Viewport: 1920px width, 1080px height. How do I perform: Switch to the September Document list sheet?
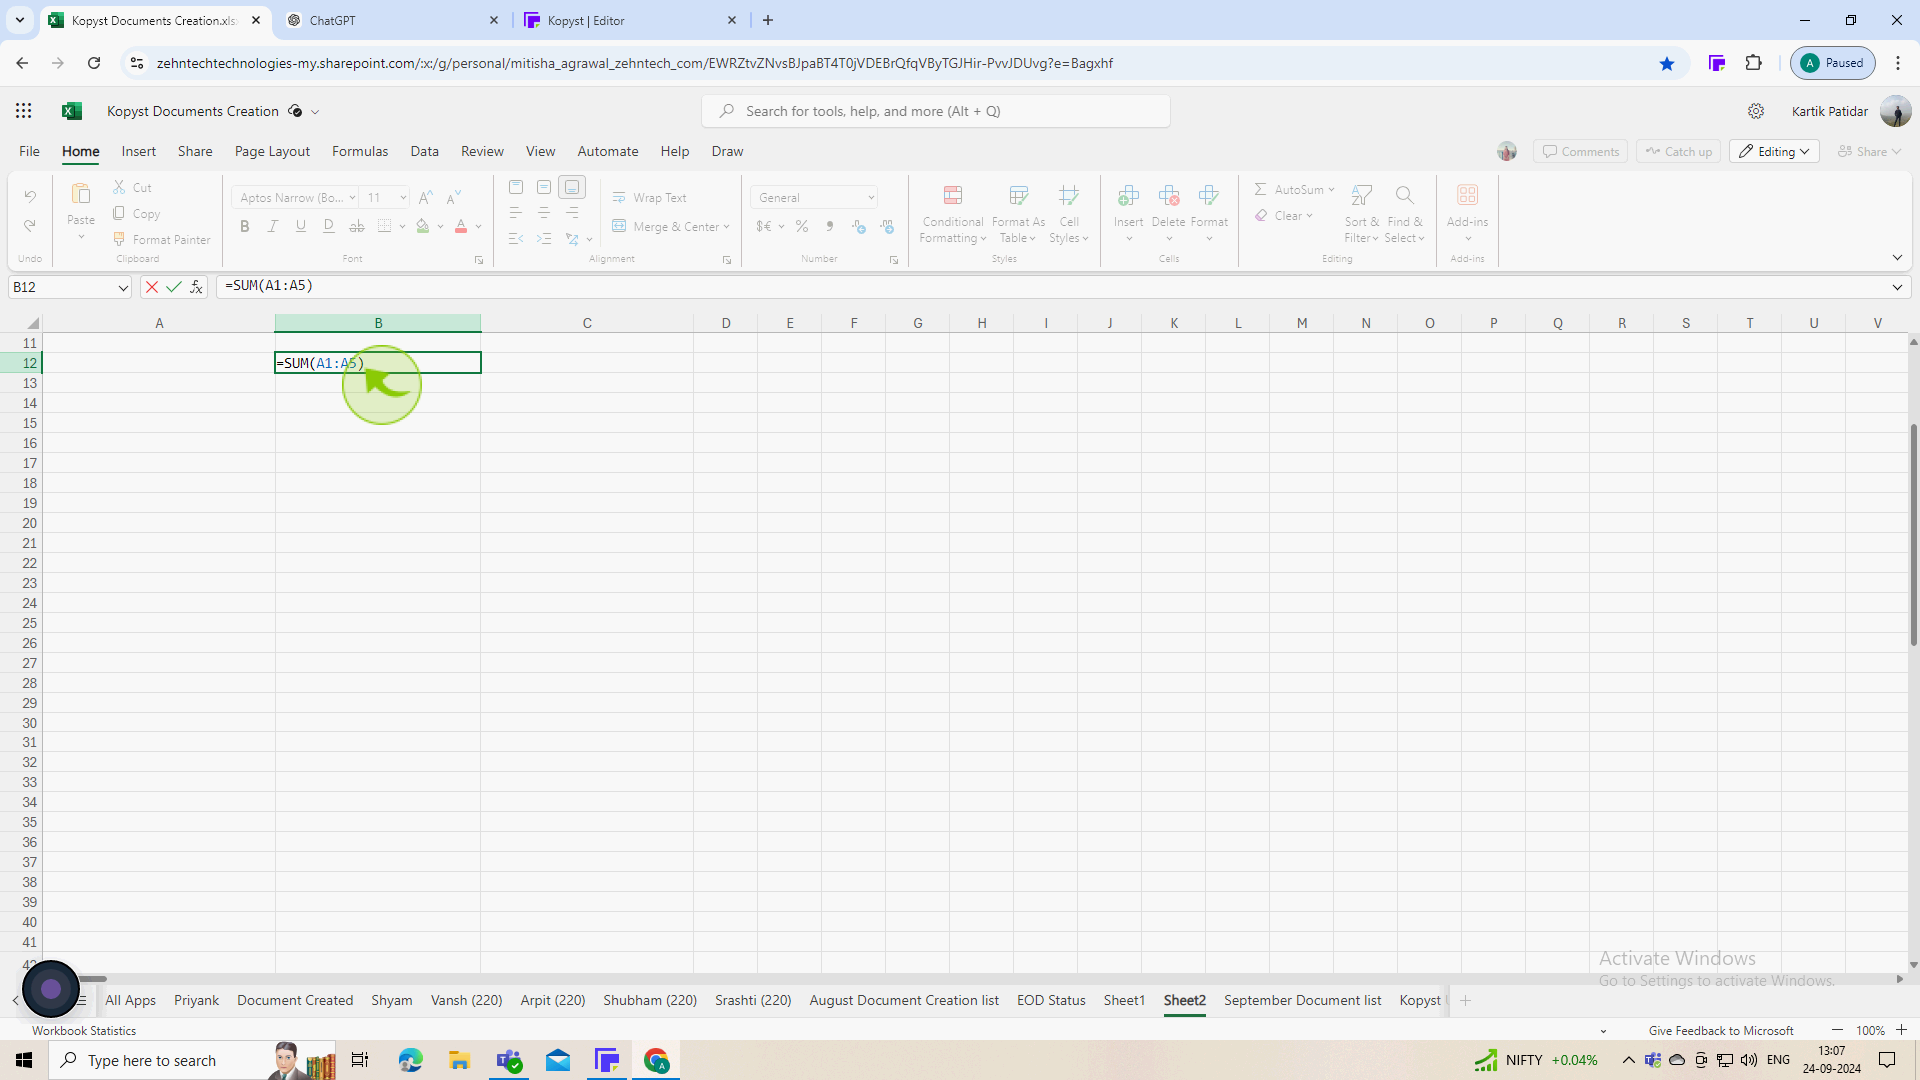(1302, 1000)
